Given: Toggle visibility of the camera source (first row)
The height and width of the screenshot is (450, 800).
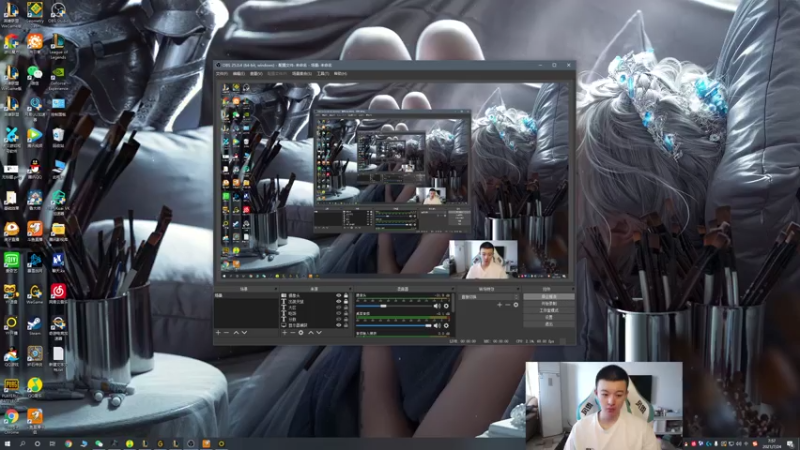Looking at the screenshot, I should point(338,295).
